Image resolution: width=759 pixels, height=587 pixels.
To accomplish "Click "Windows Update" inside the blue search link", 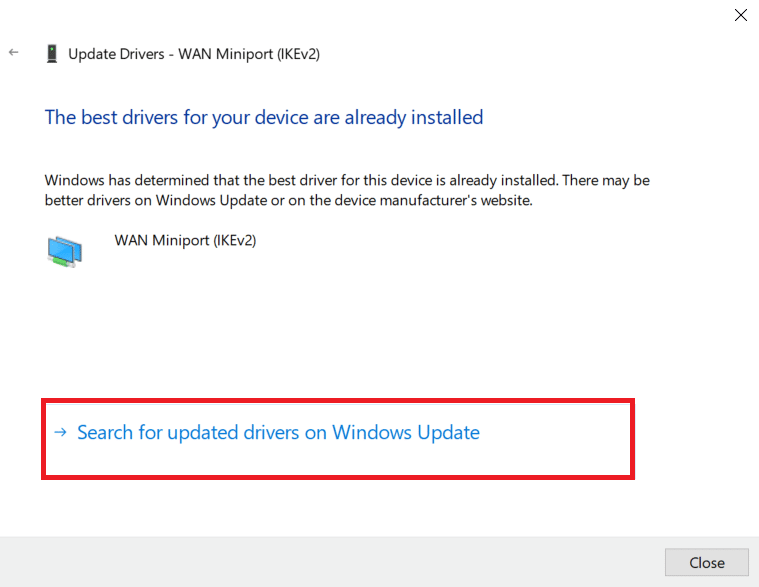I will tap(406, 433).
